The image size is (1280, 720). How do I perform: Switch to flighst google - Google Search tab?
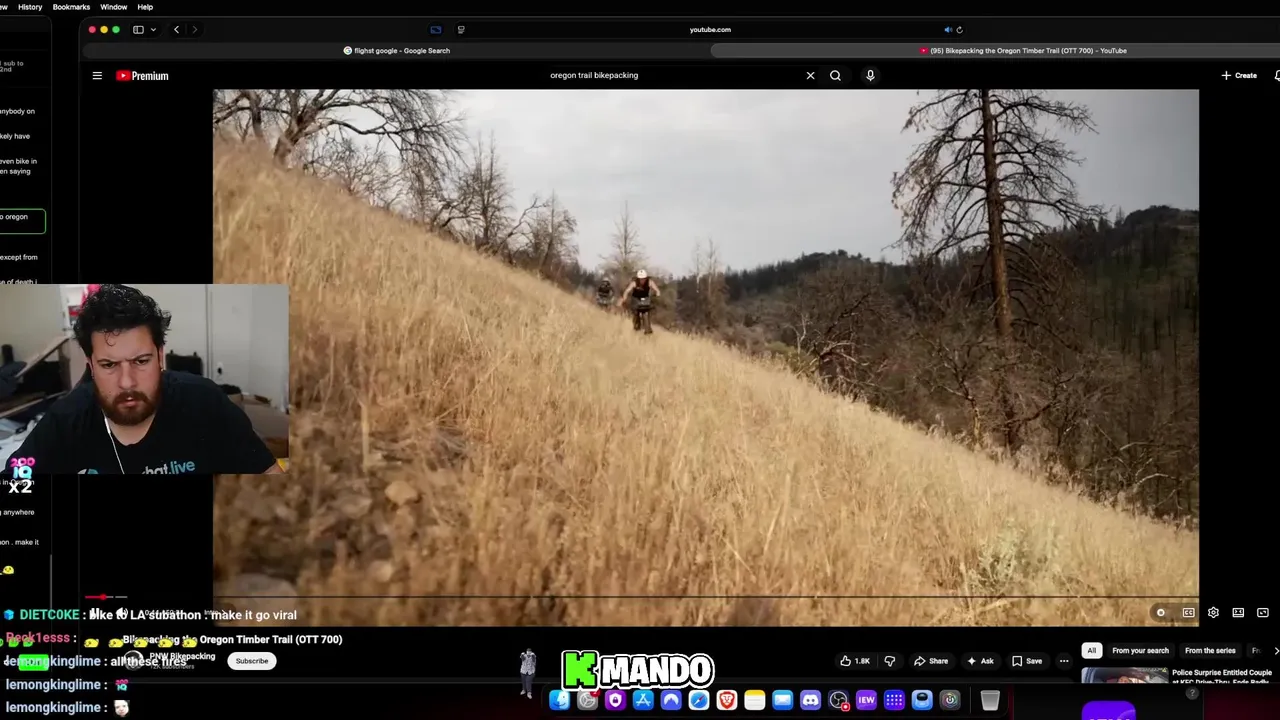(397, 51)
